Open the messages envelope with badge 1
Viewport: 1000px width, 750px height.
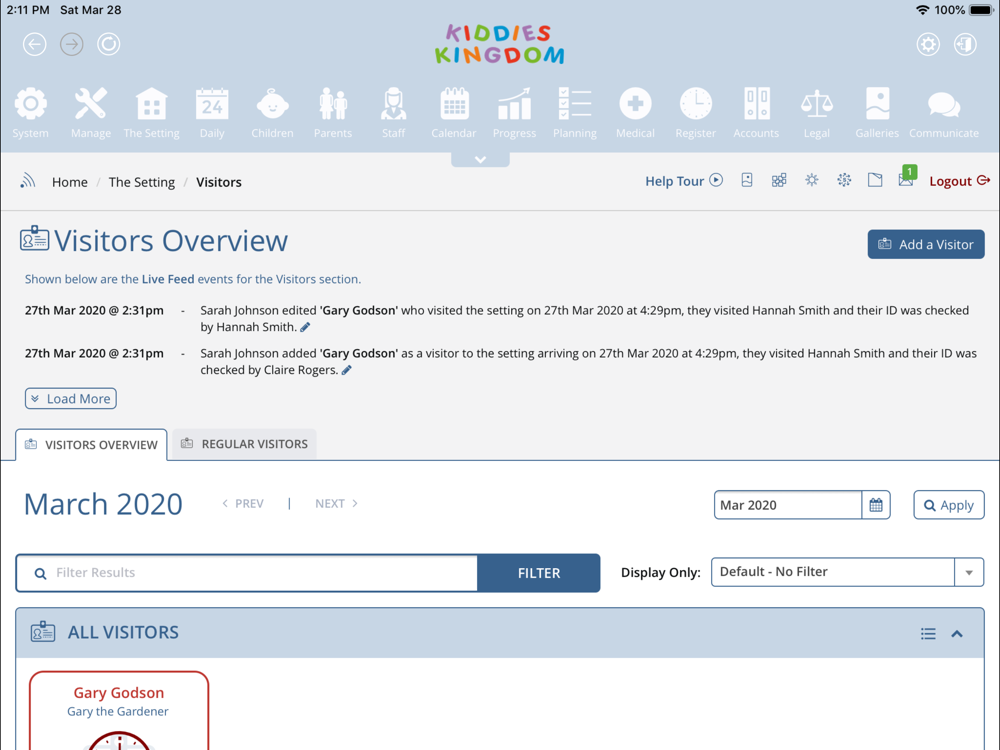(907, 177)
